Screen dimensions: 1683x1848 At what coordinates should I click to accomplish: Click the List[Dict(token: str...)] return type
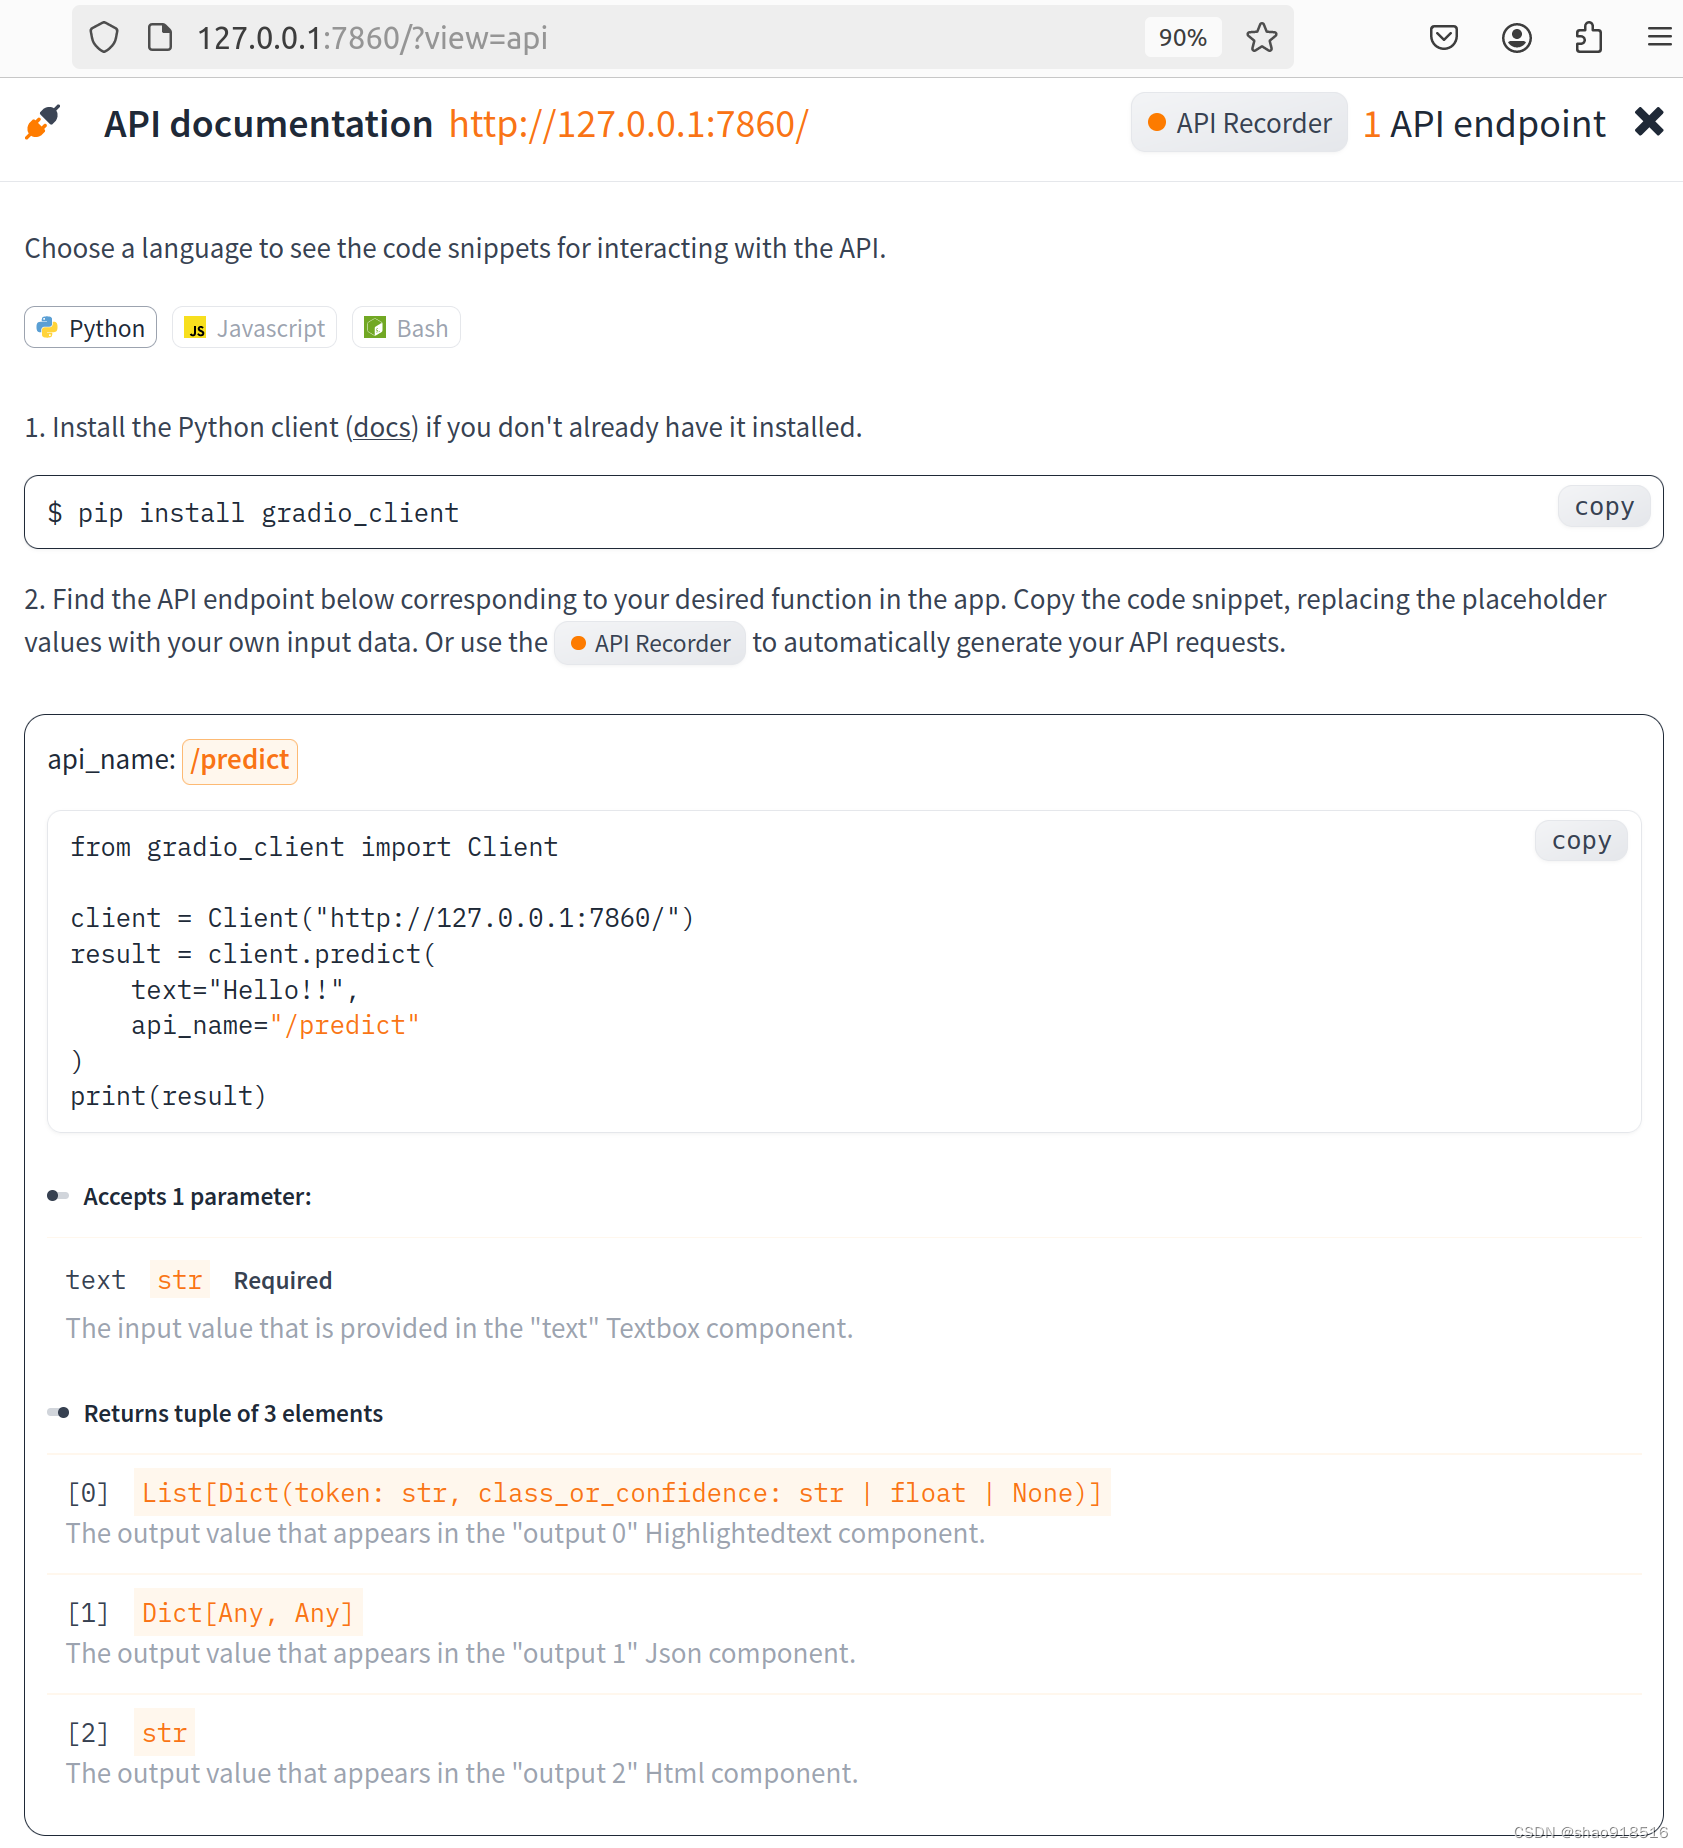click(x=621, y=1493)
